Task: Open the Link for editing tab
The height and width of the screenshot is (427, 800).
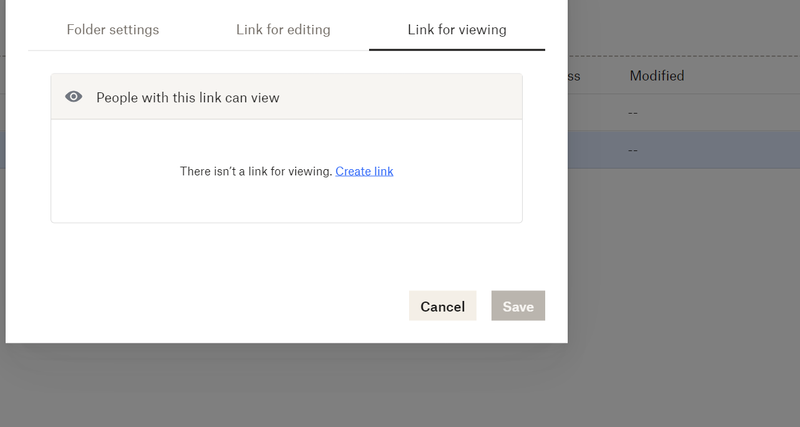Action: coord(283,29)
